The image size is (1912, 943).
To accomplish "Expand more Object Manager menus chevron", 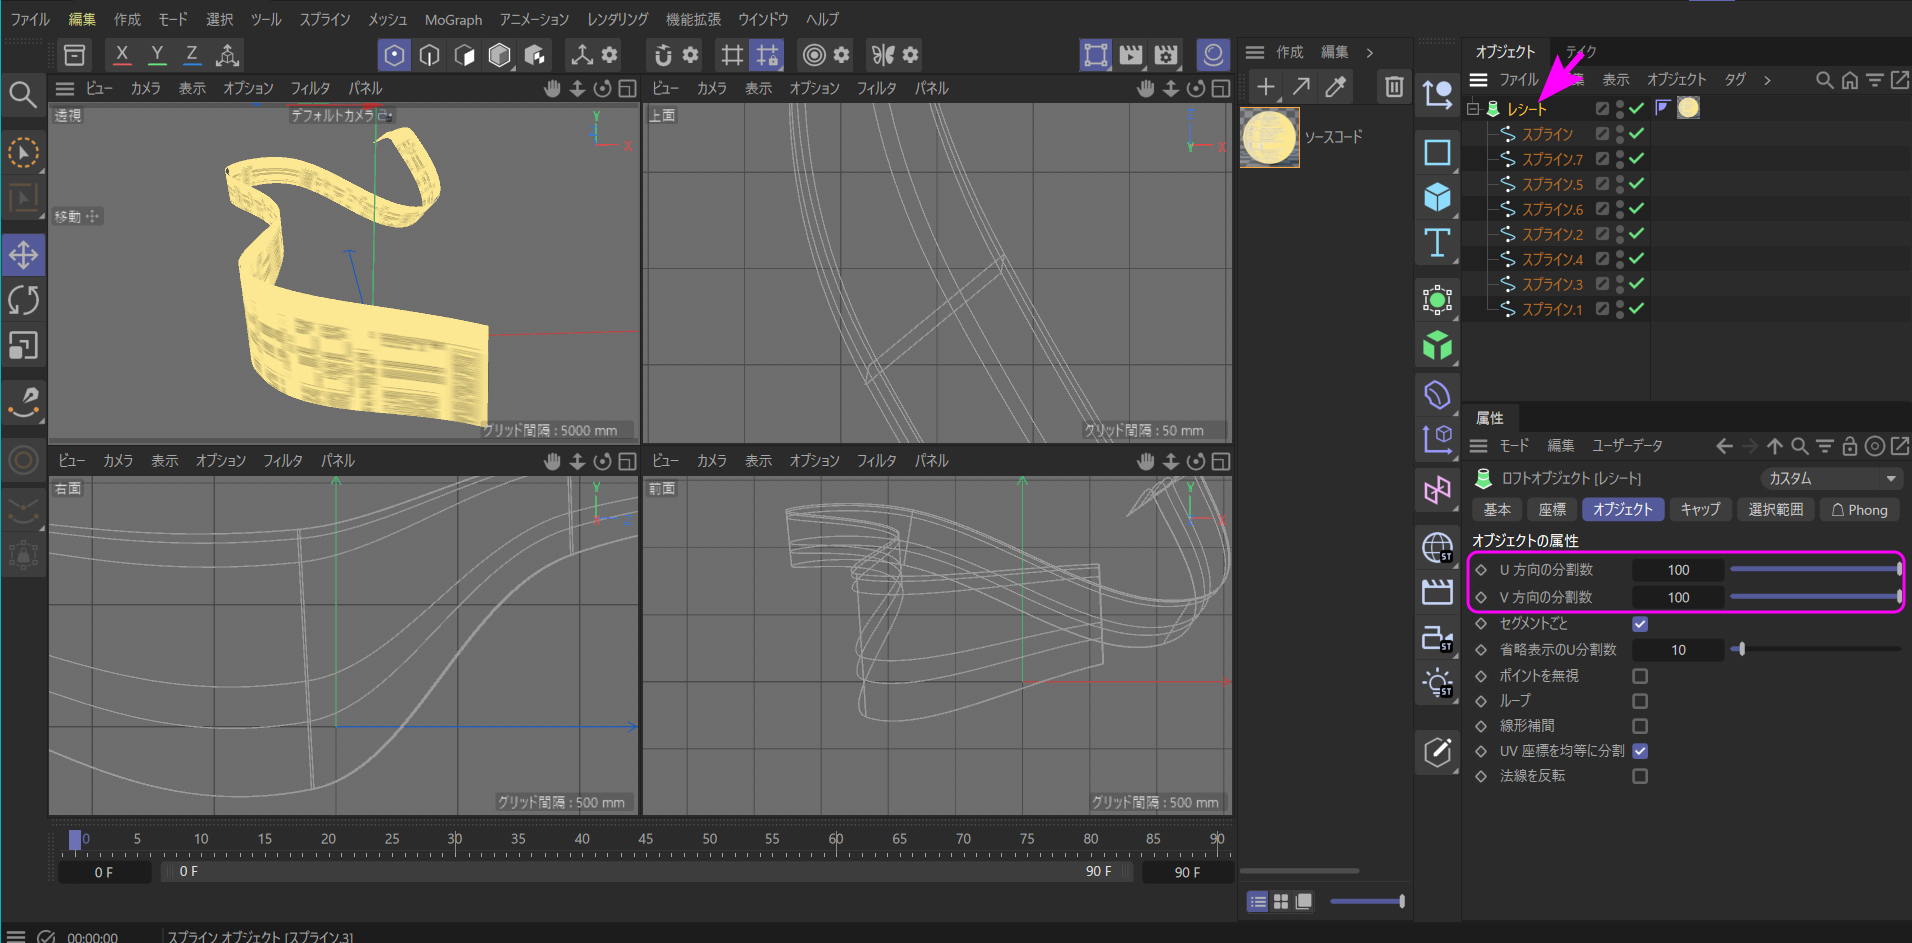I will click(1767, 80).
